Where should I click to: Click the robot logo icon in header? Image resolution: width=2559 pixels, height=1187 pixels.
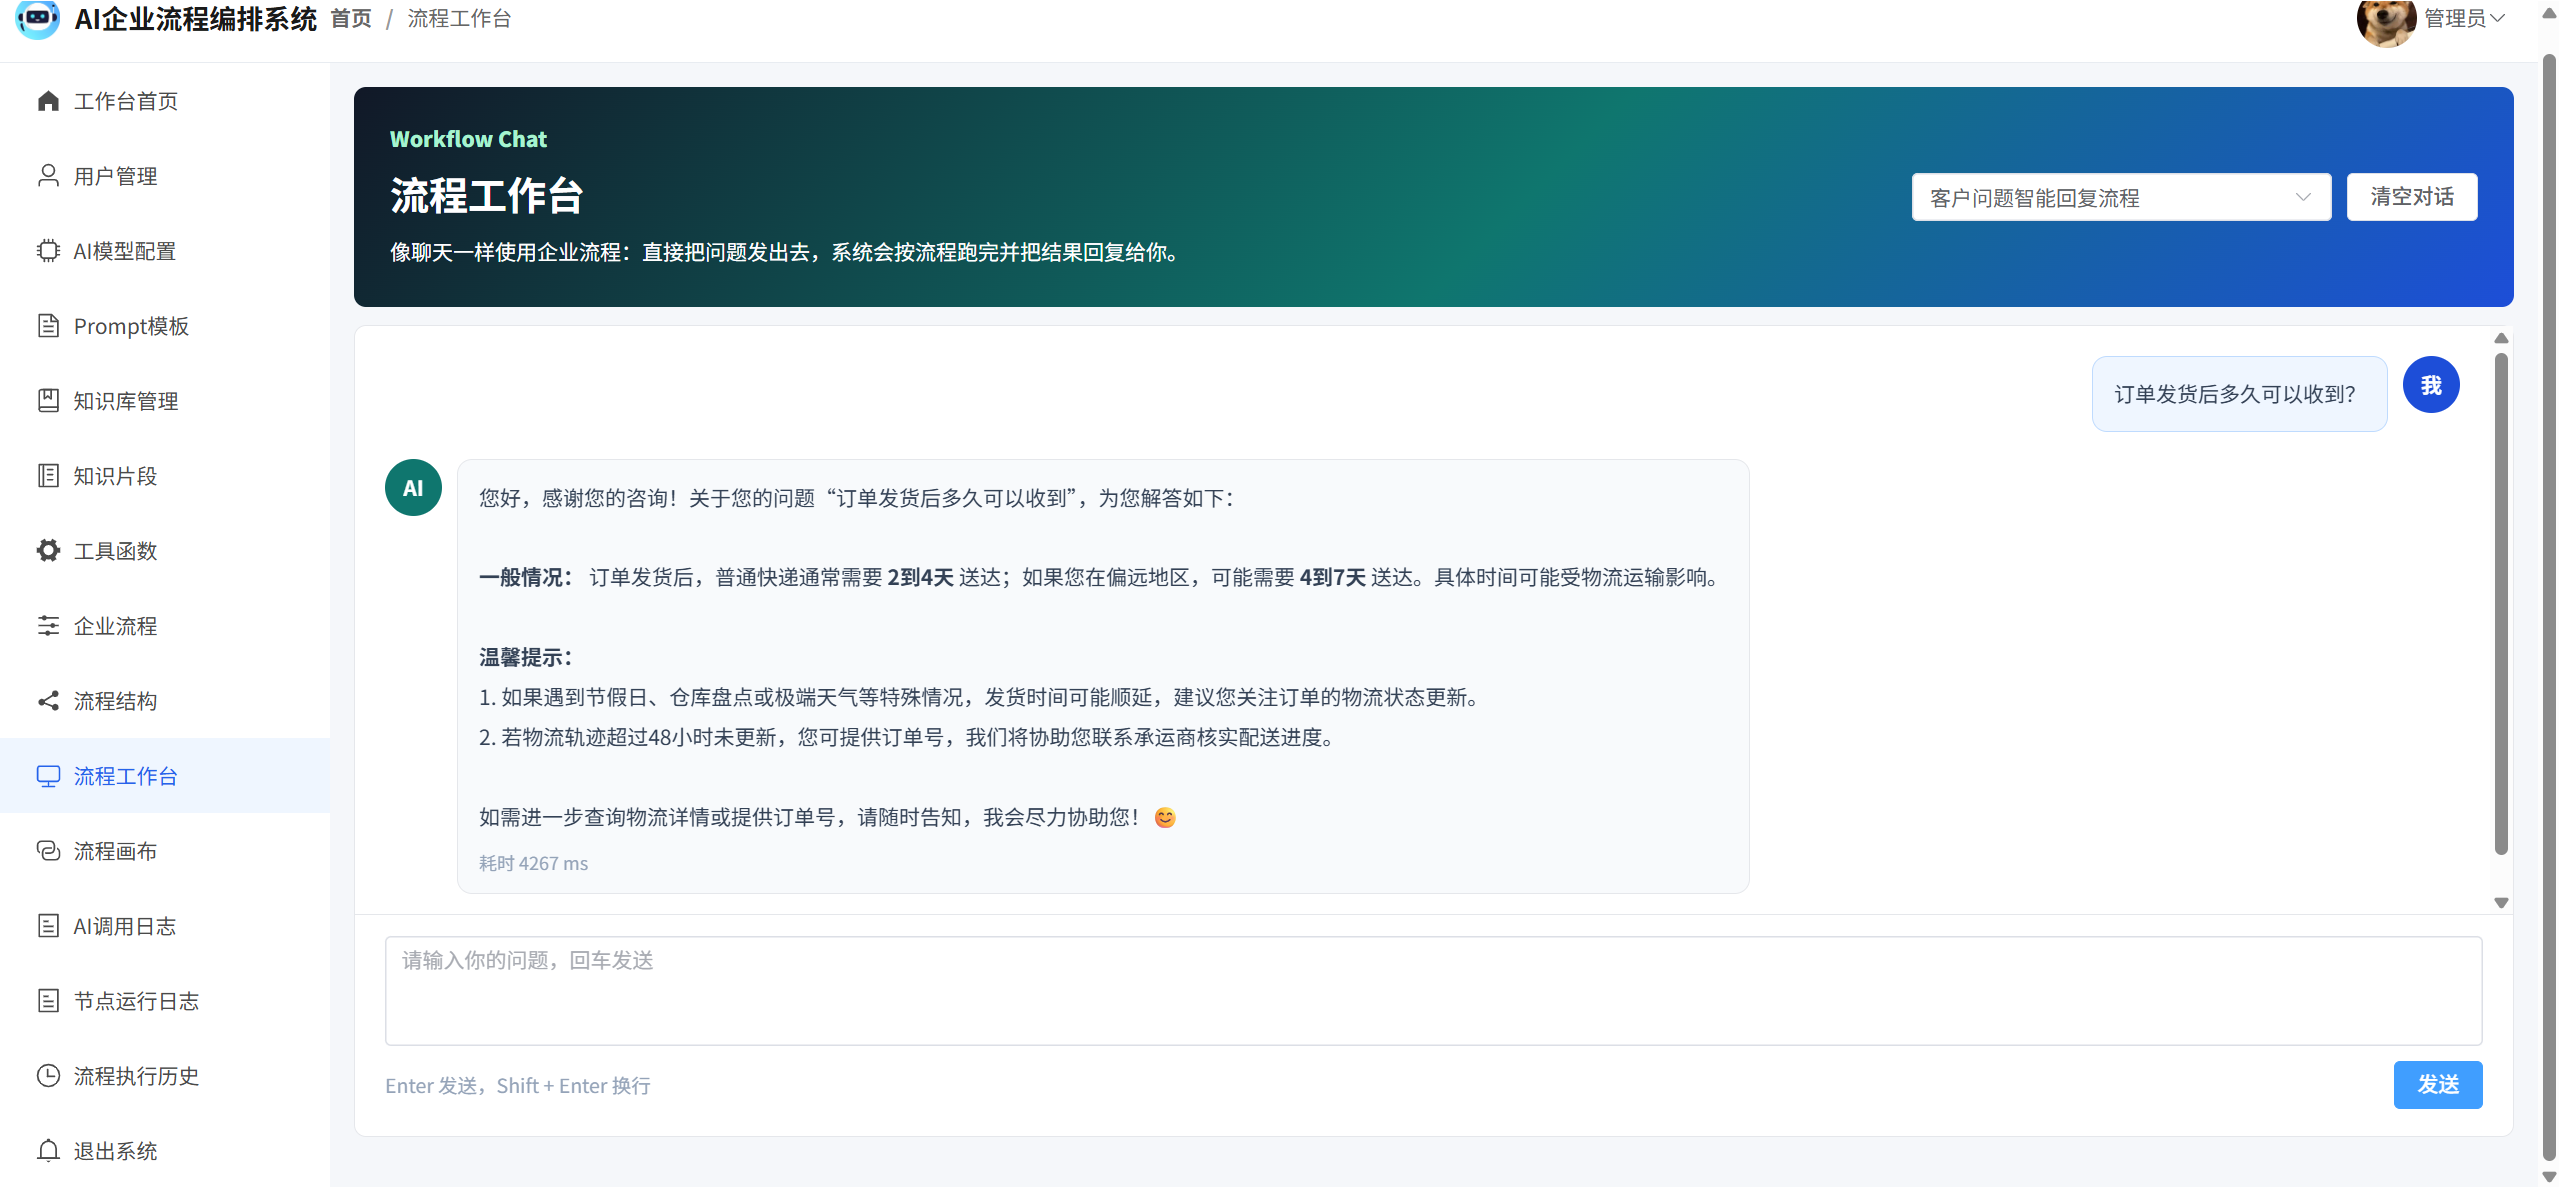(x=38, y=18)
